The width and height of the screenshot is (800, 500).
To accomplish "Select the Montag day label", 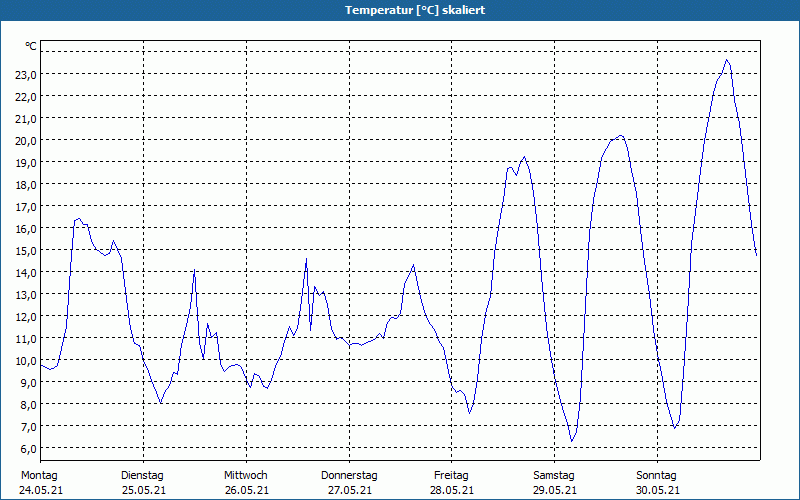I will [x=39, y=475].
